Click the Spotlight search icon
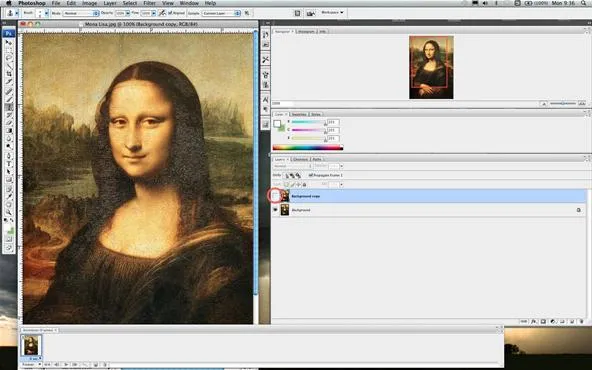 (x=584, y=3)
